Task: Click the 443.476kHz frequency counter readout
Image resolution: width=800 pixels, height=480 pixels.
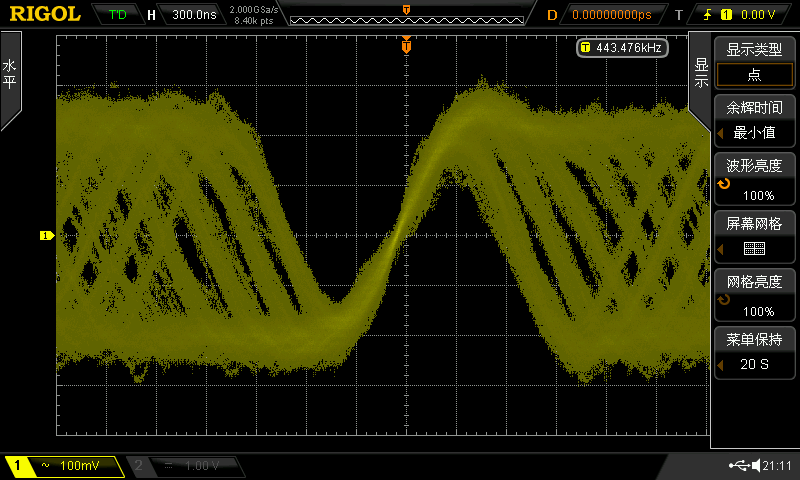Action: tap(622, 47)
